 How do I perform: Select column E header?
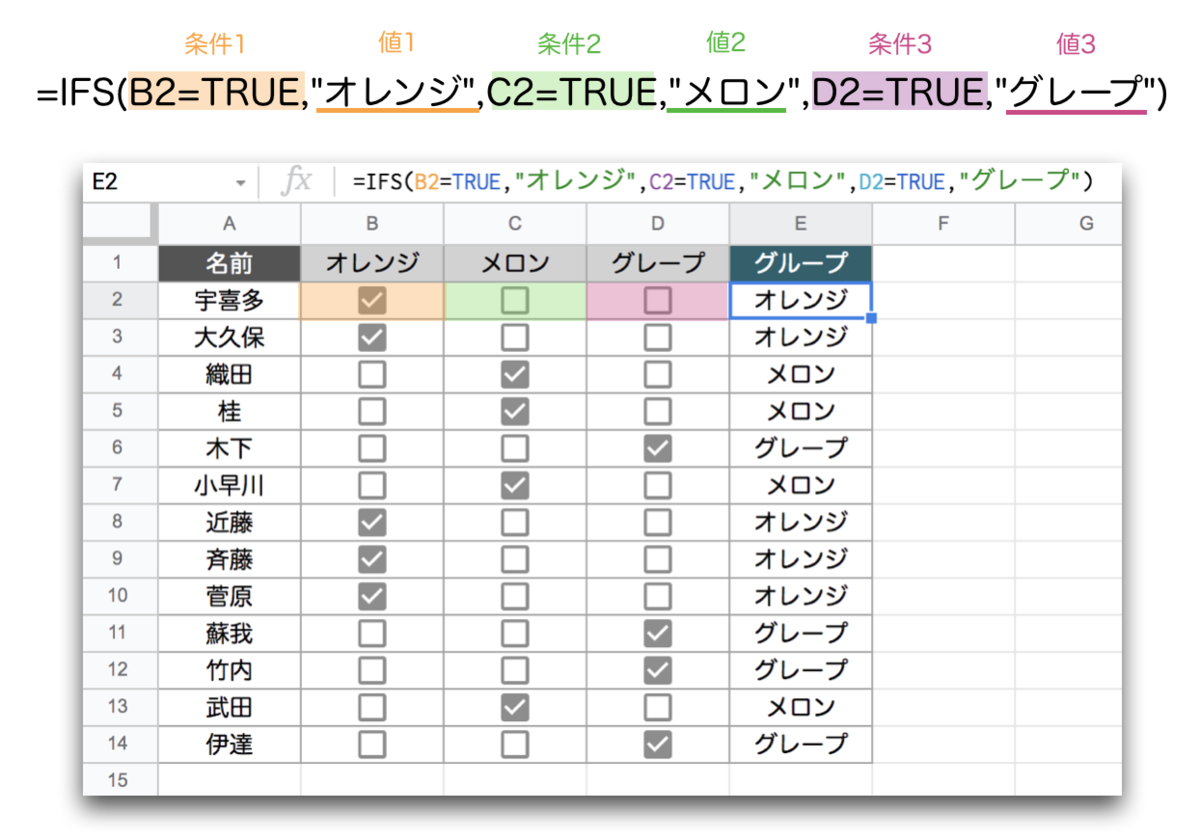[801, 223]
